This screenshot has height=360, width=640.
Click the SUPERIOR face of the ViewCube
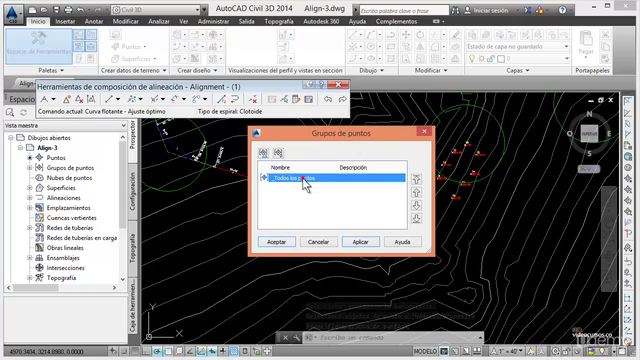tap(589, 133)
